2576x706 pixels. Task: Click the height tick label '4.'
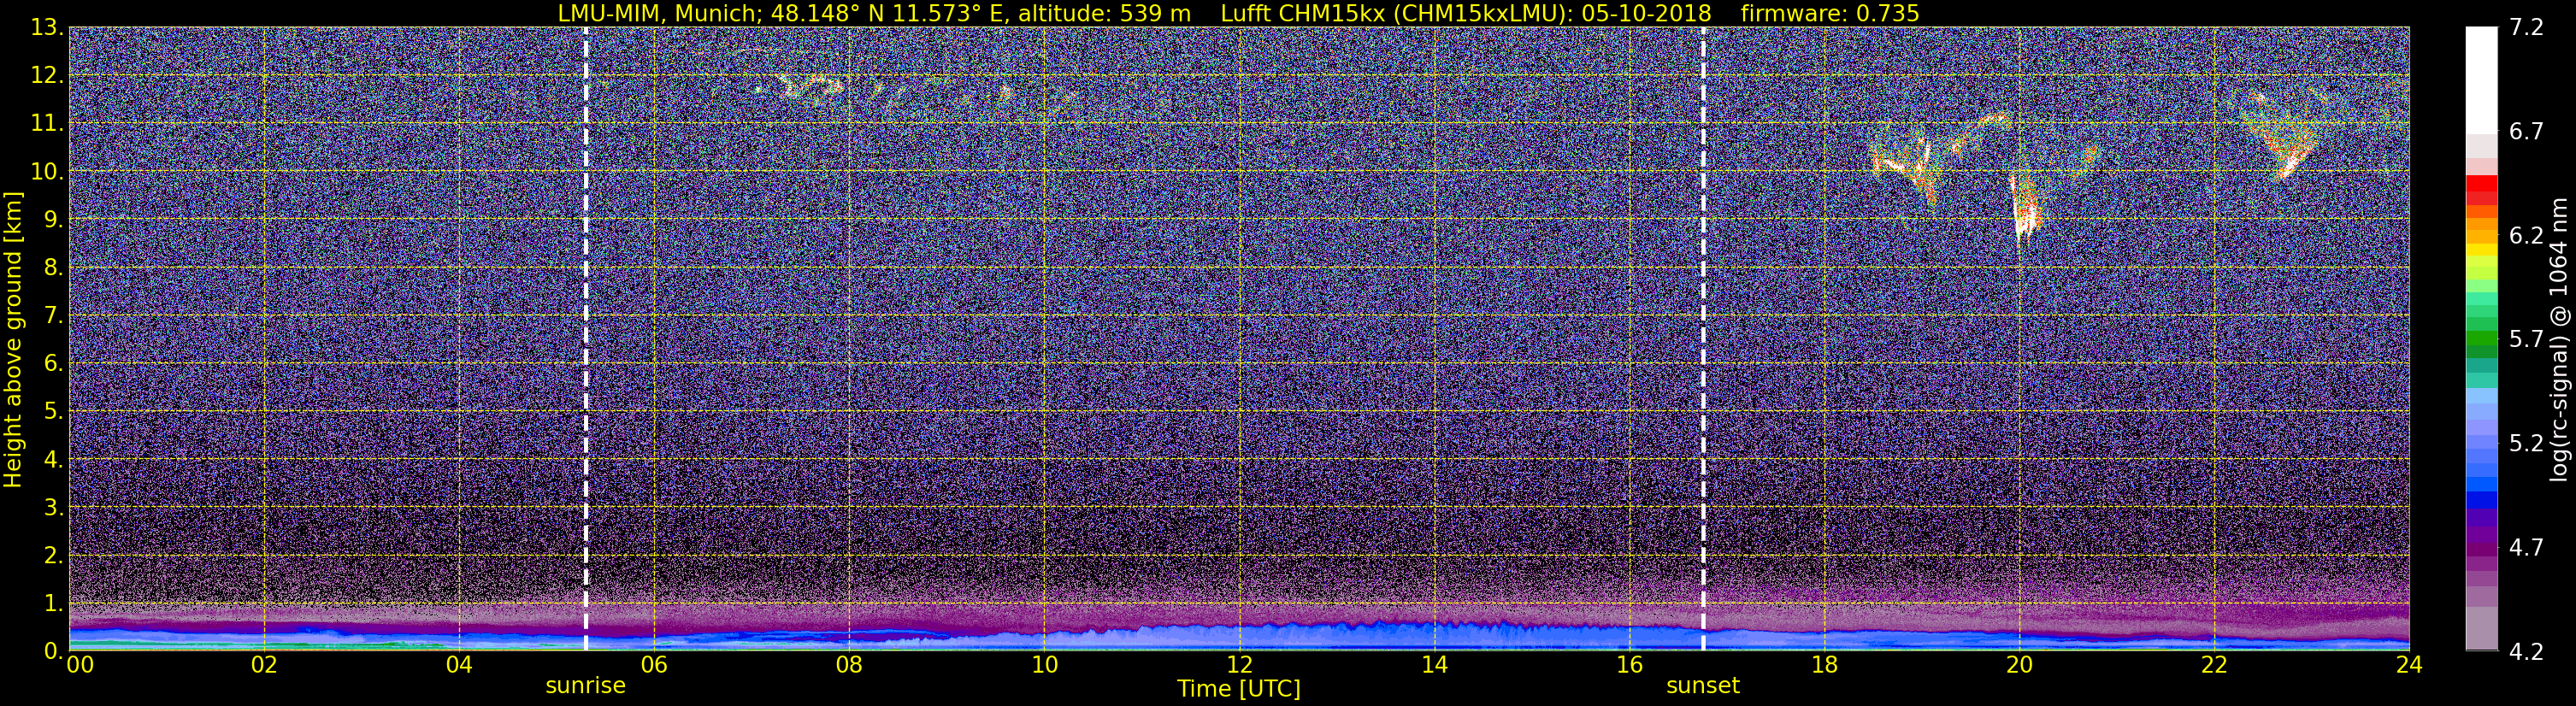[52, 459]
